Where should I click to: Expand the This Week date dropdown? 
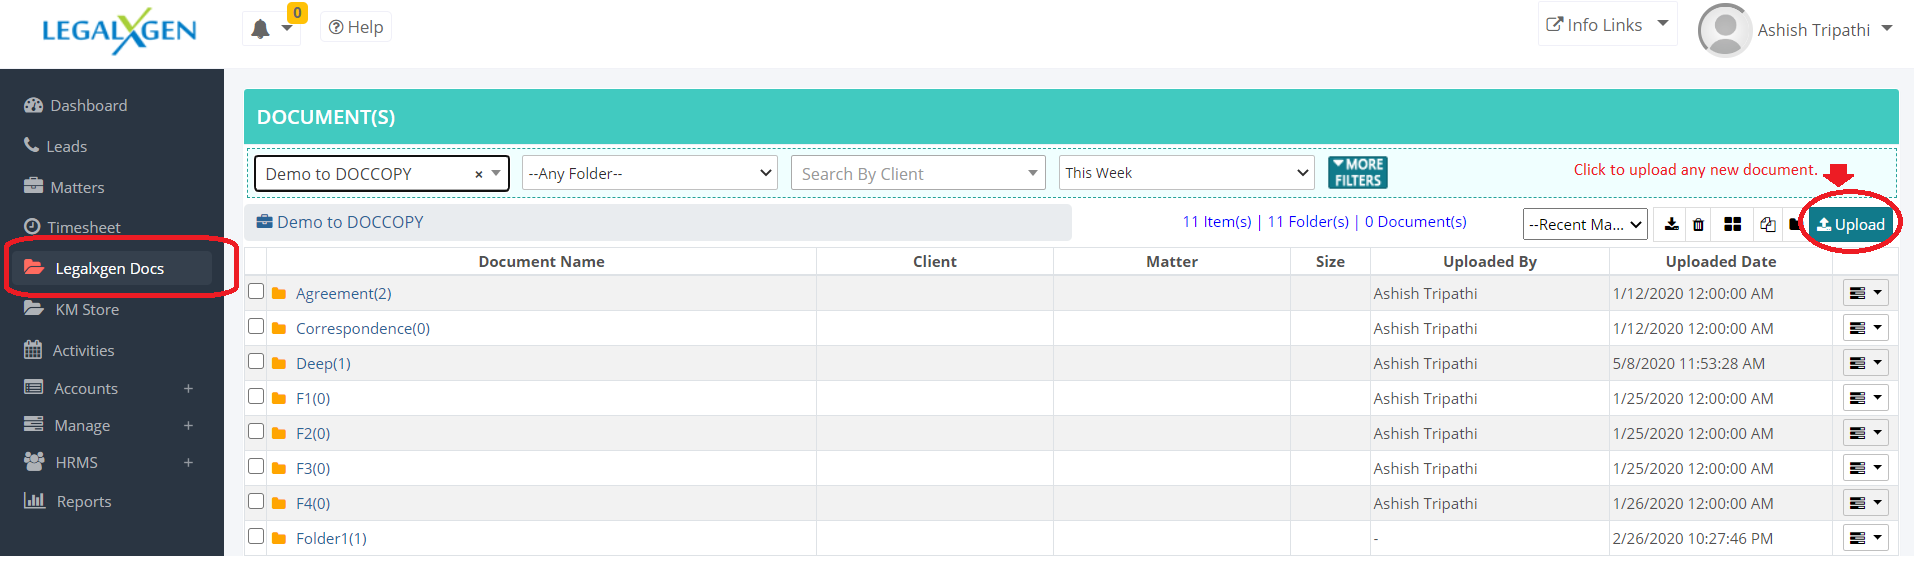tap(1186, 173)
